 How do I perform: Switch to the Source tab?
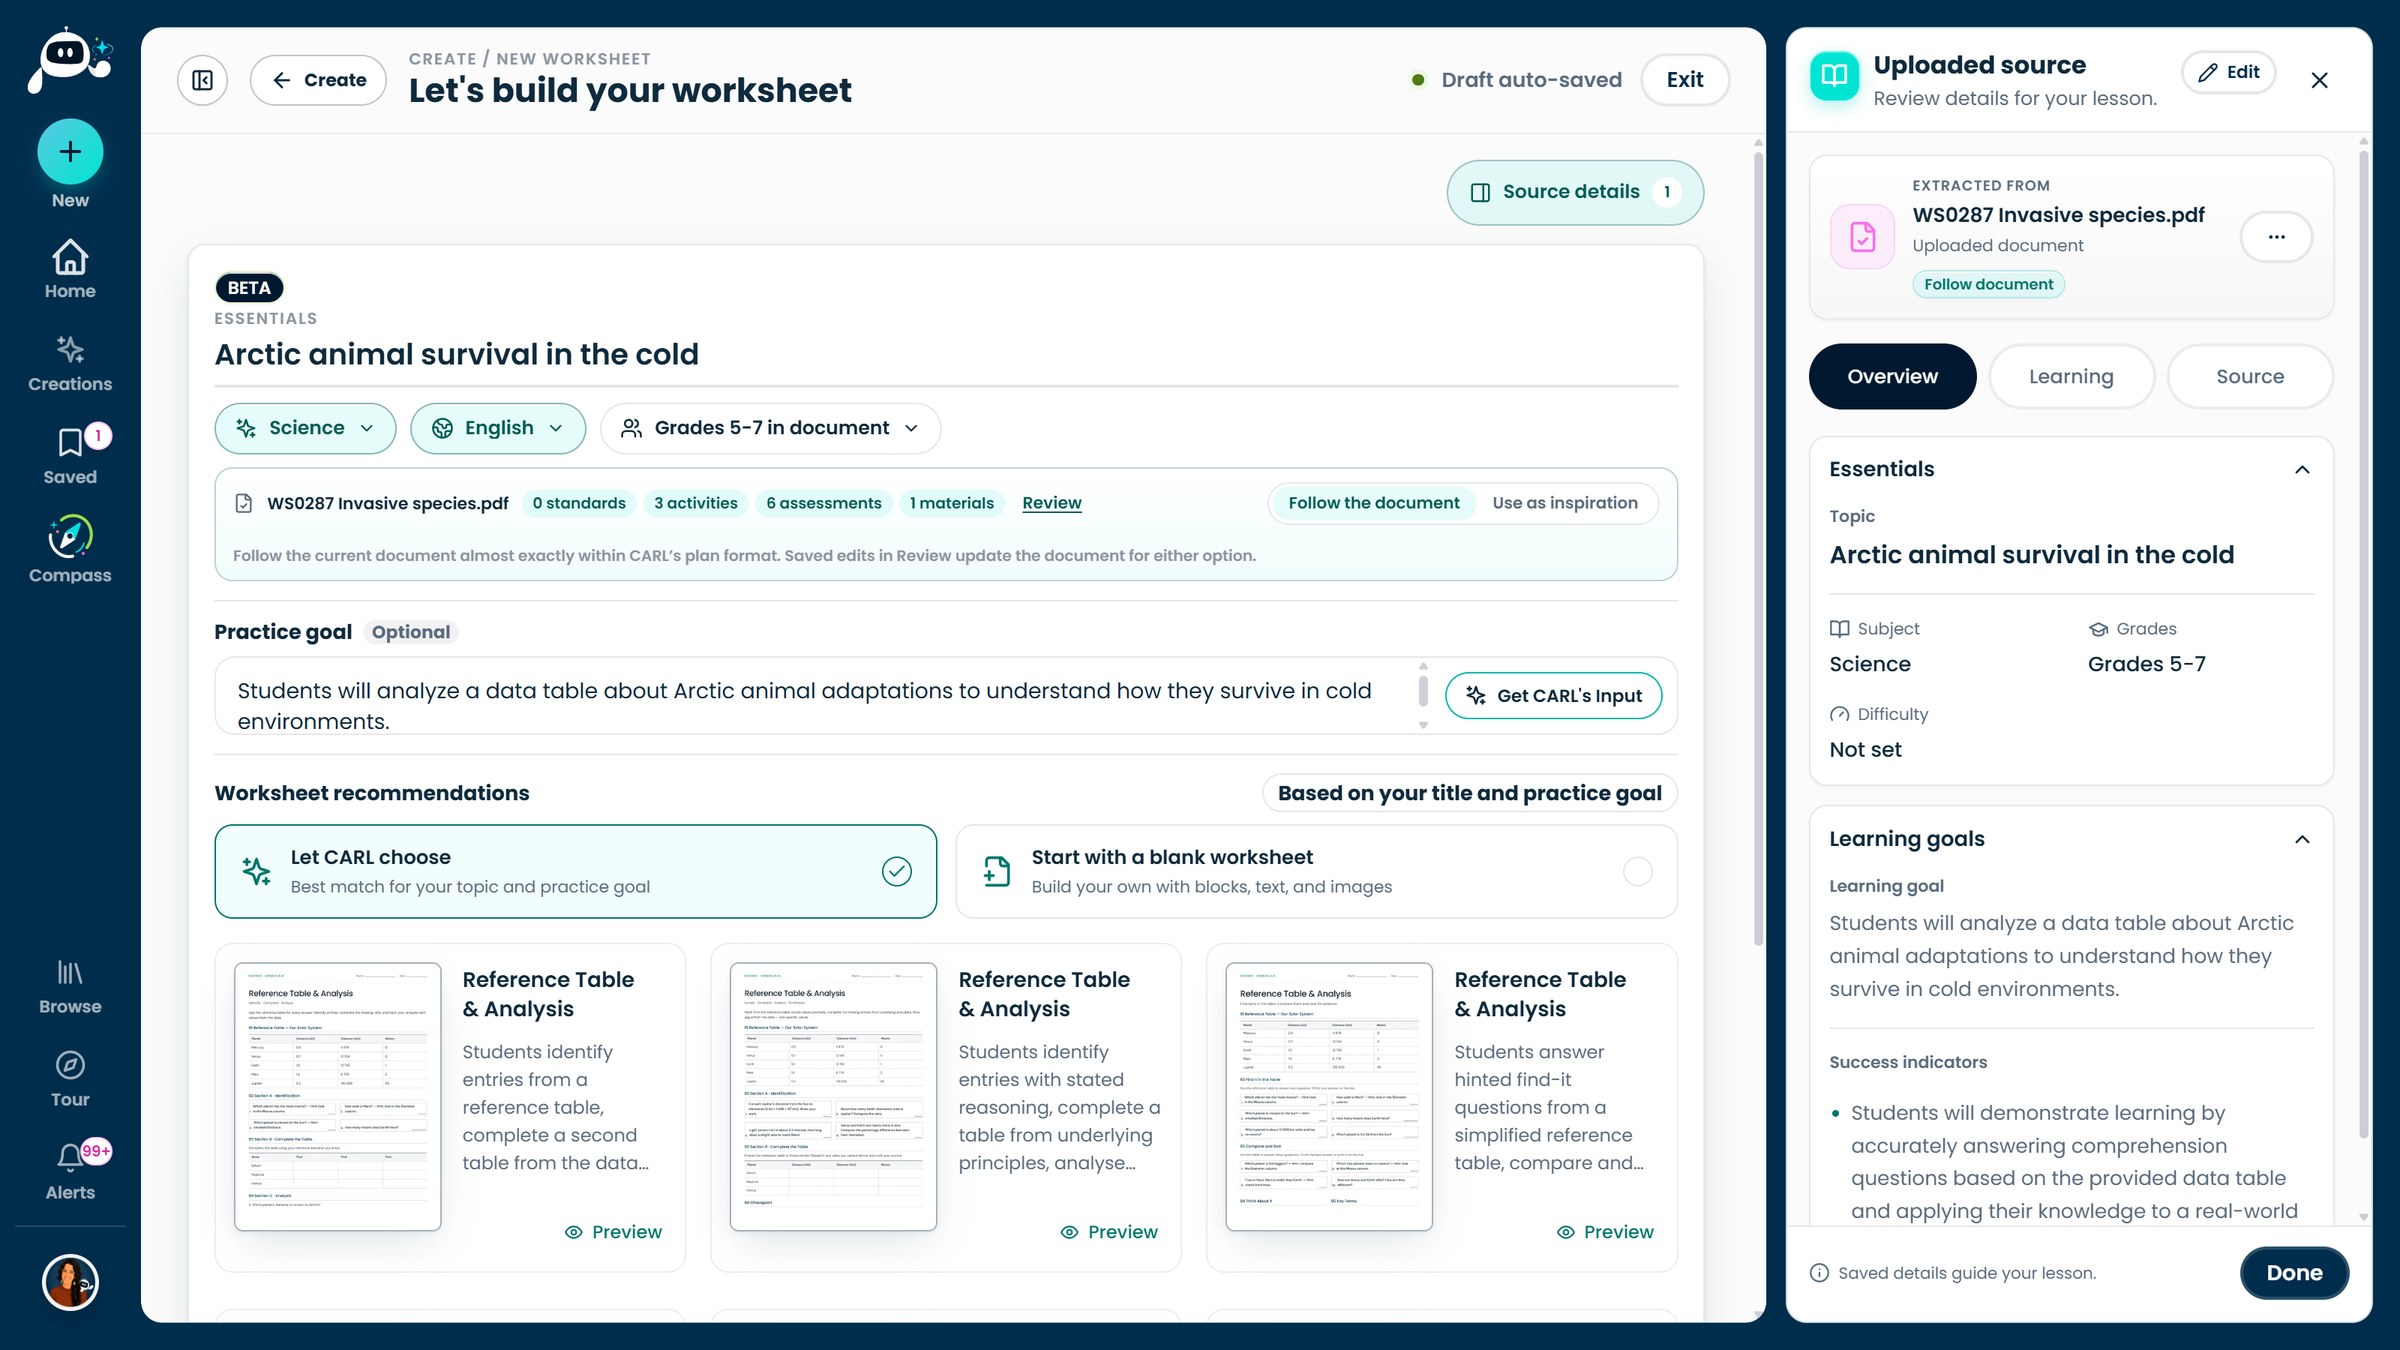tap(2250, 377)
